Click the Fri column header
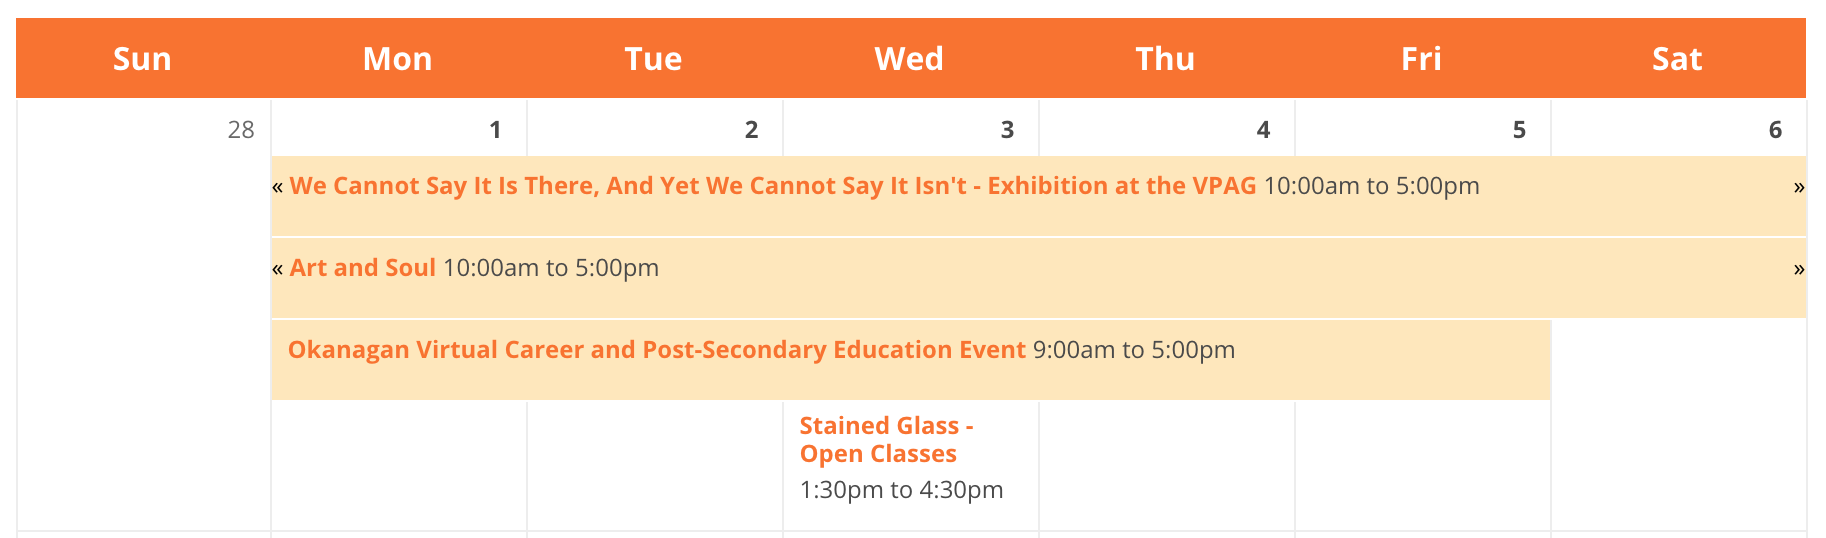Screen dimensions: 1826x538 (1422, 58)
